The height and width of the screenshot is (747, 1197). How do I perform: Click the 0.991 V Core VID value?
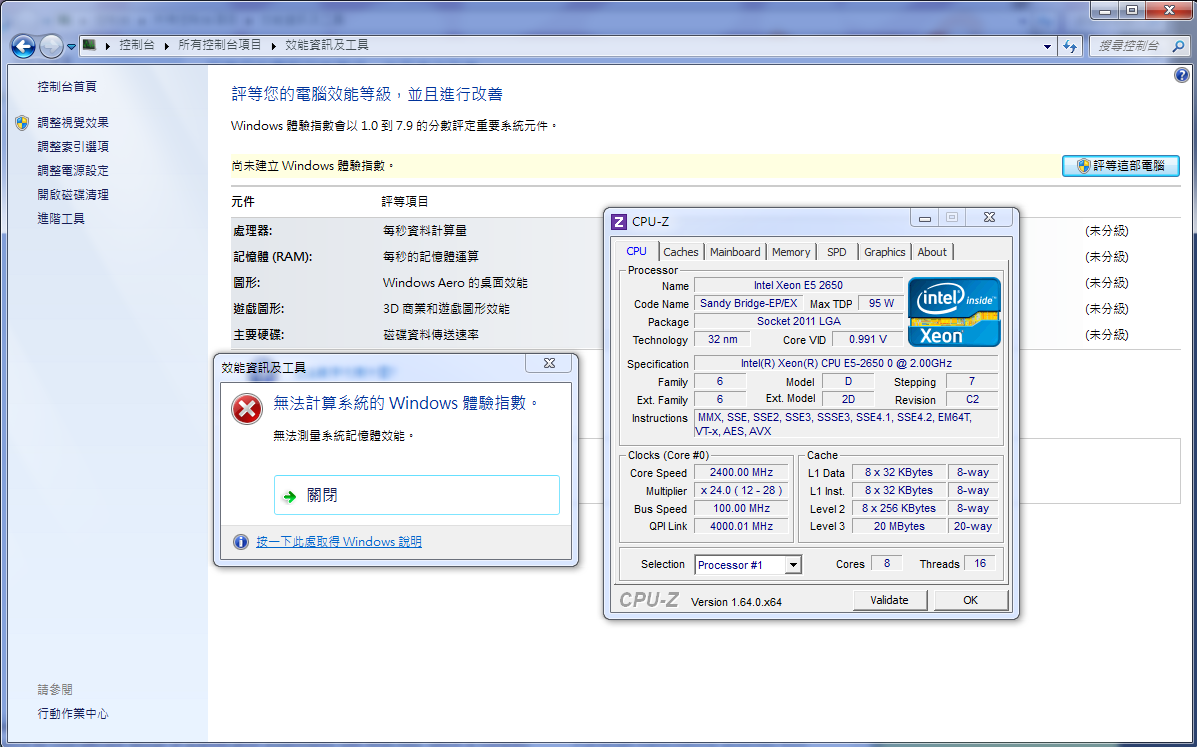867,340
